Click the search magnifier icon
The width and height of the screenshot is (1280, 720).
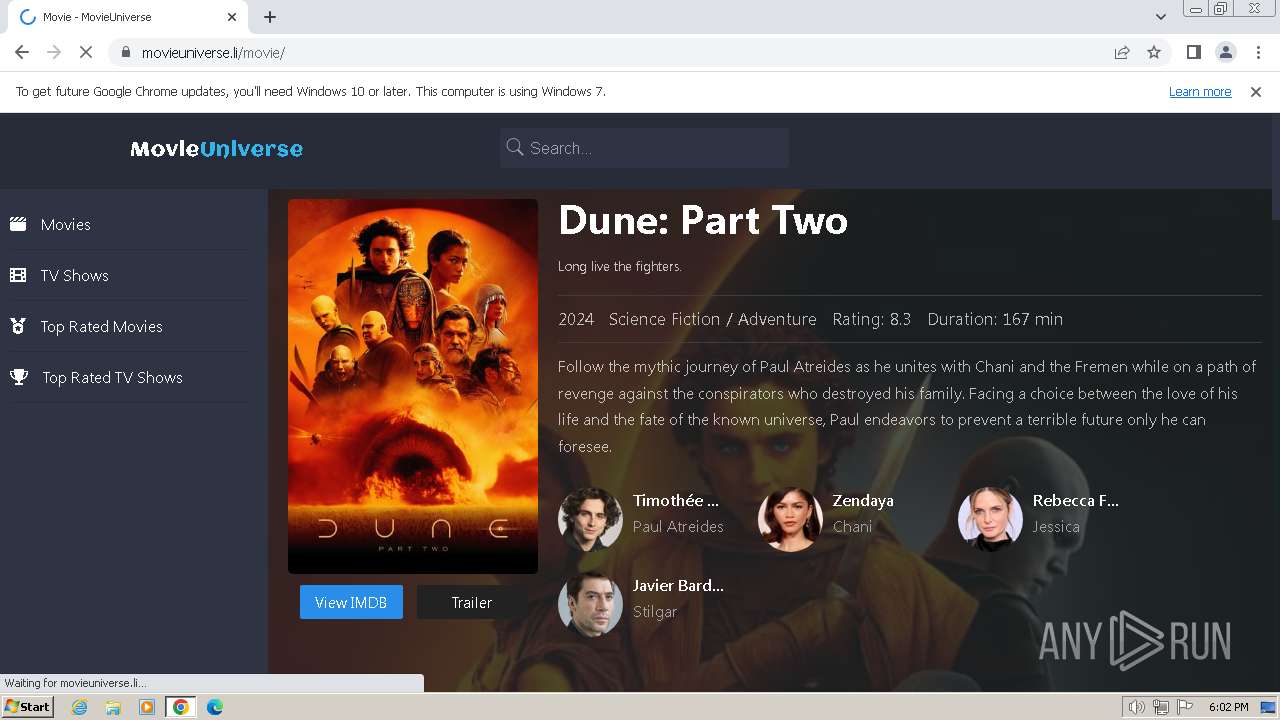pos(515,147)
